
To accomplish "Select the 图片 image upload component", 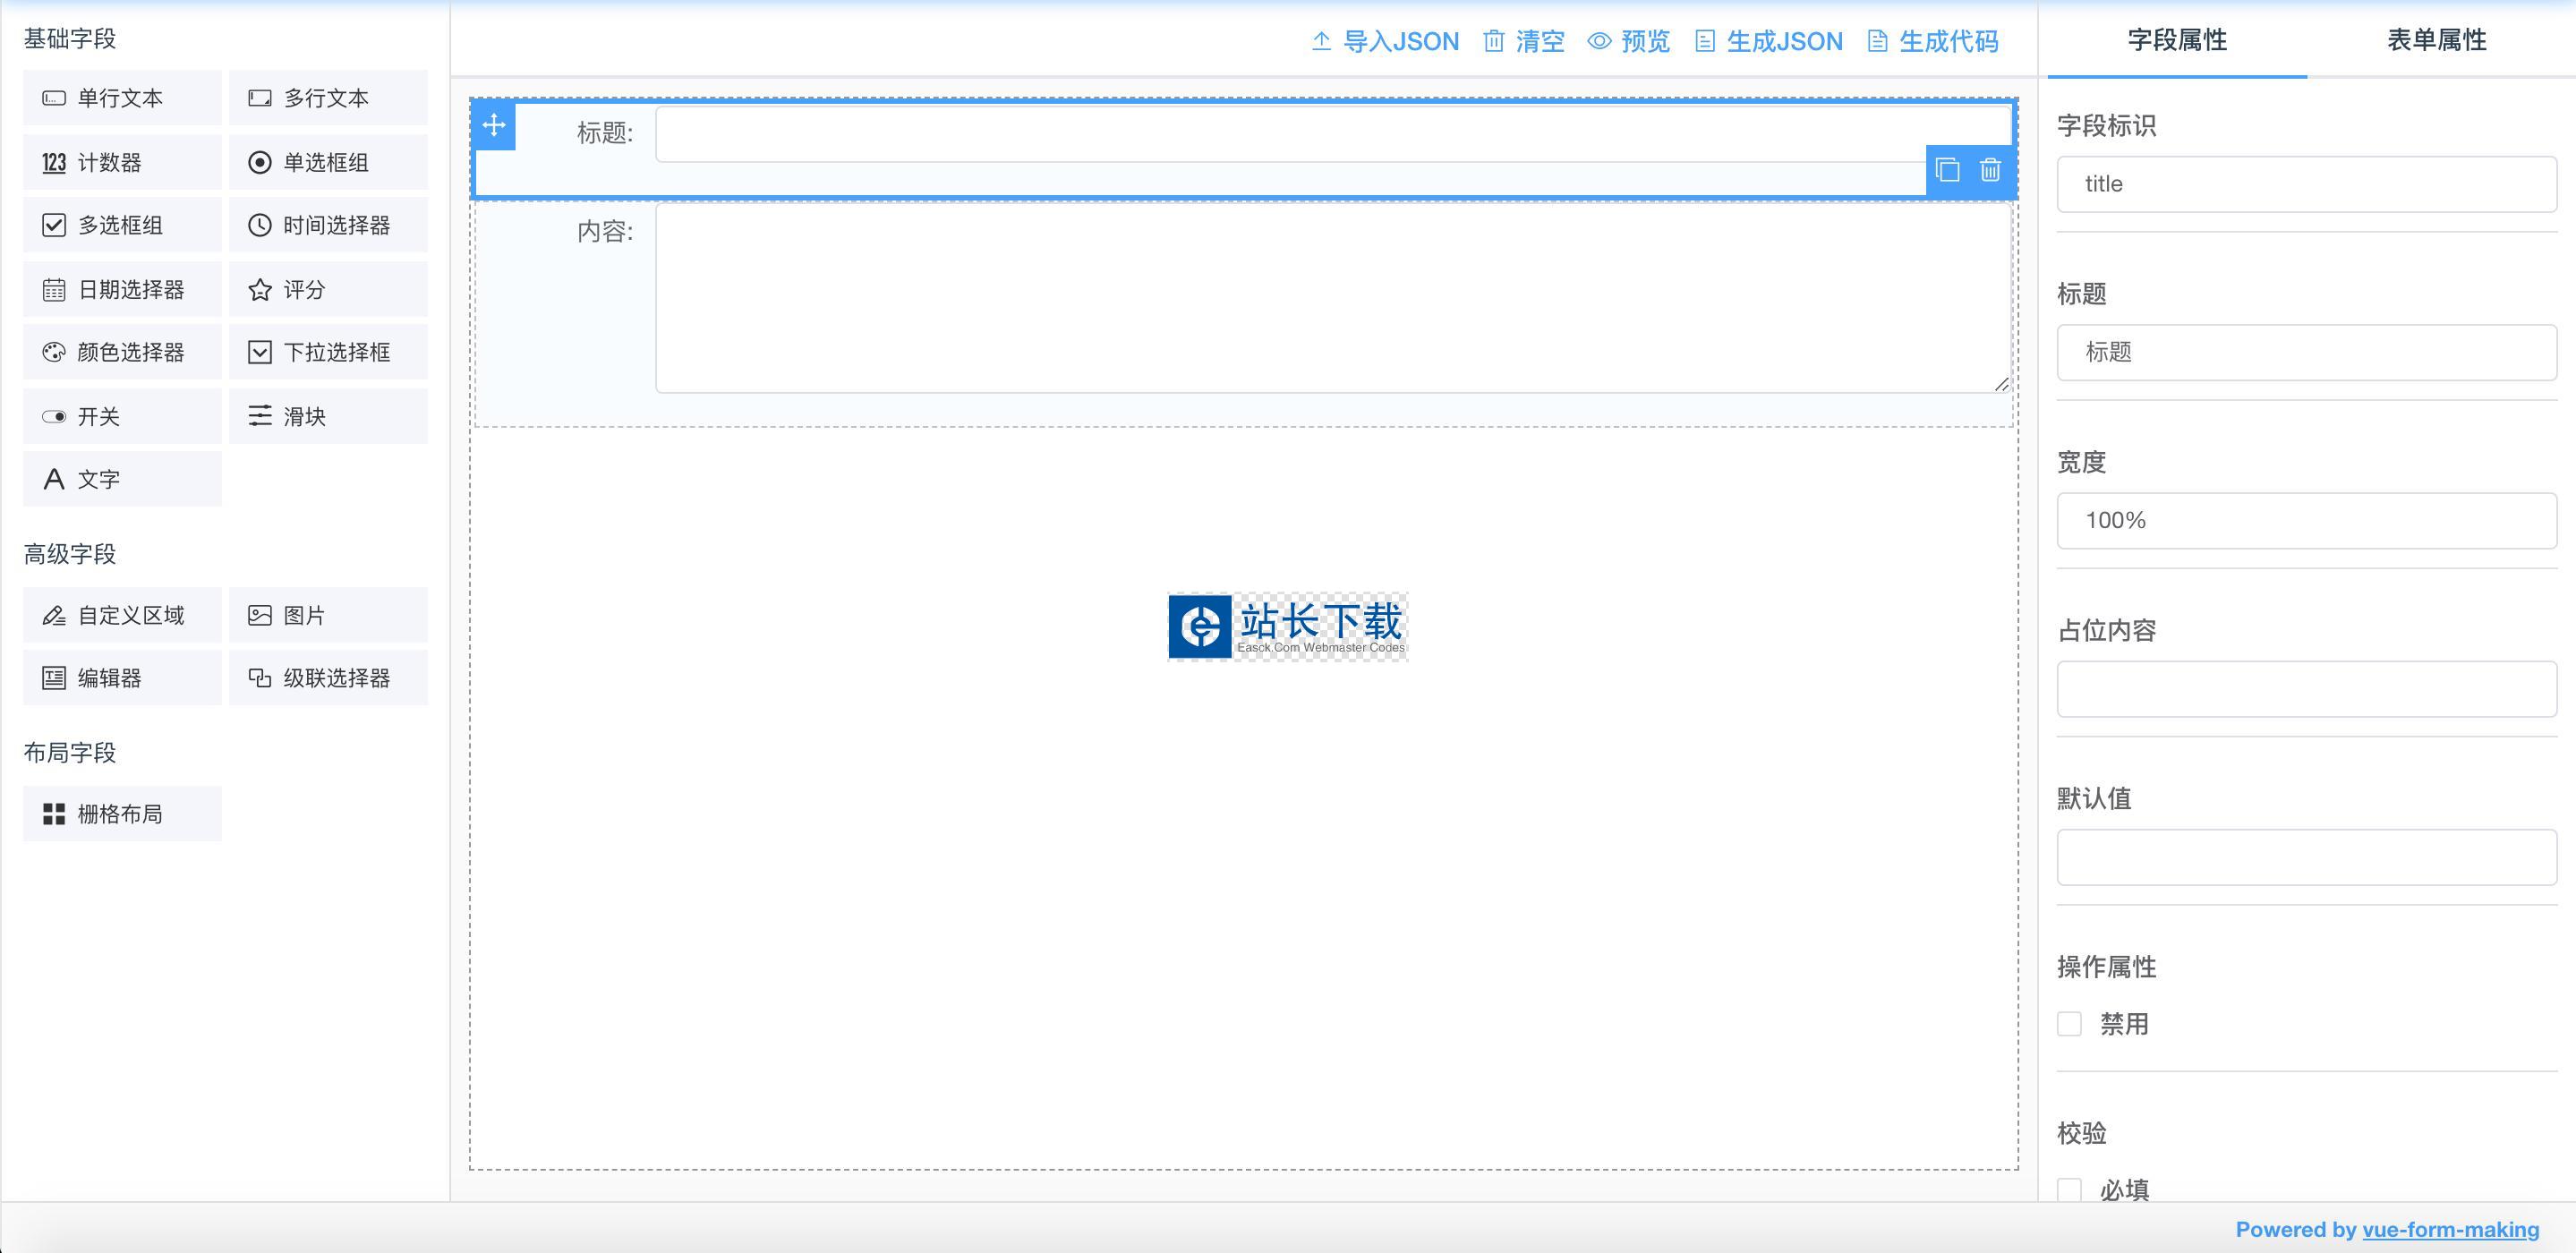I will pos(328,615).
